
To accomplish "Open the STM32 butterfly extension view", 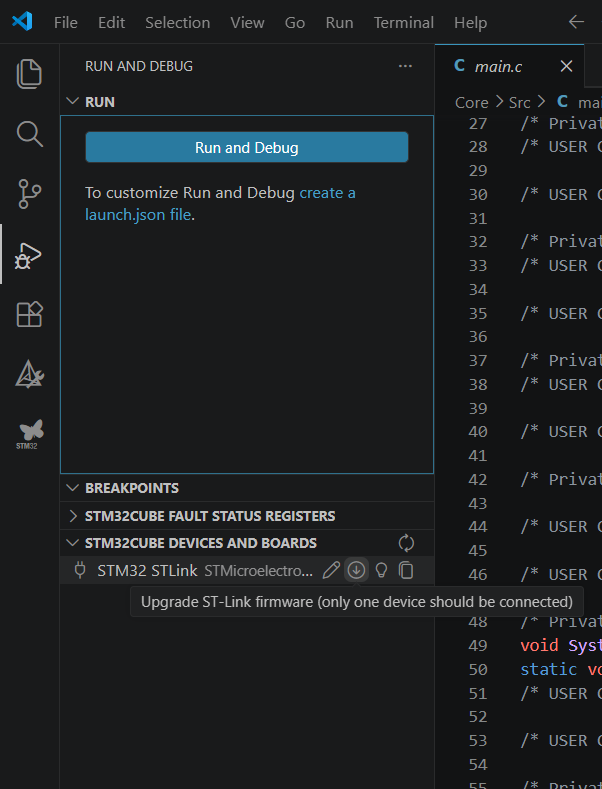I will pos(30,434).
